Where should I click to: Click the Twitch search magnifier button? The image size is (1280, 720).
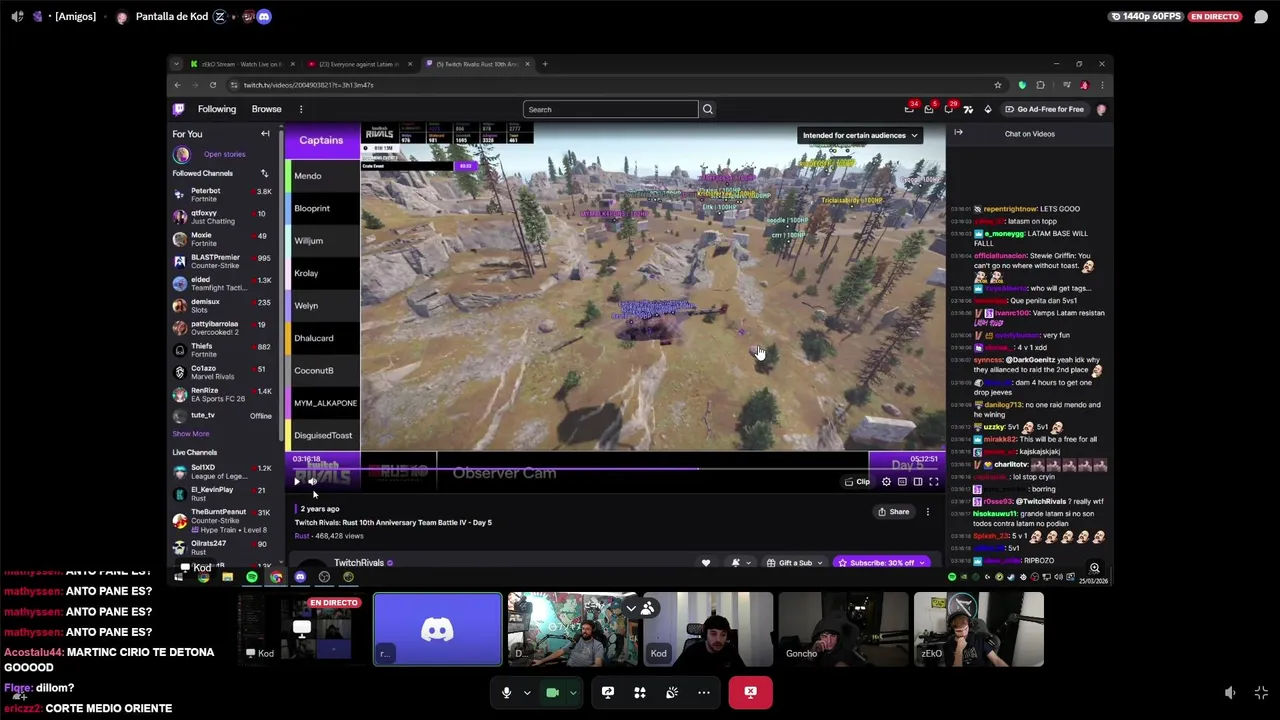[707, 109]
